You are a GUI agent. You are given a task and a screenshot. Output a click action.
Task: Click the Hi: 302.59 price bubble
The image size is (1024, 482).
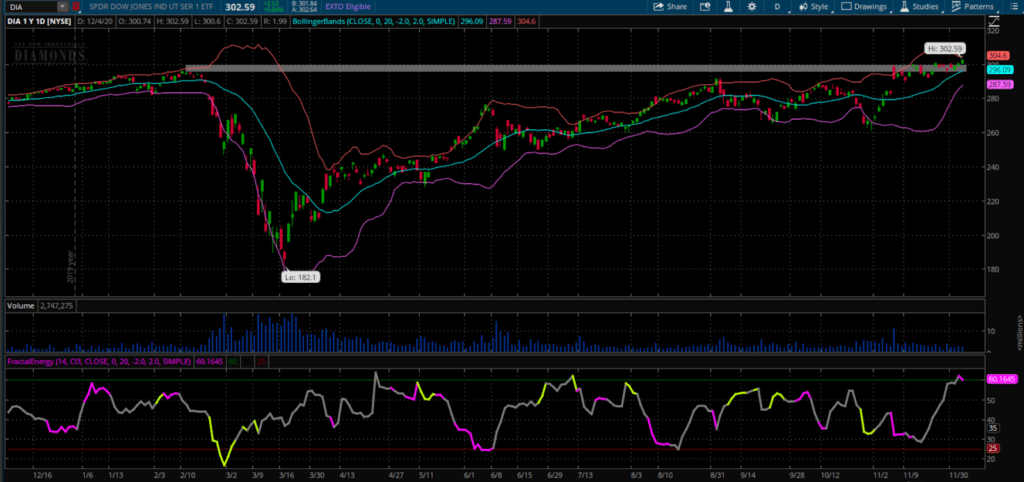944,48
